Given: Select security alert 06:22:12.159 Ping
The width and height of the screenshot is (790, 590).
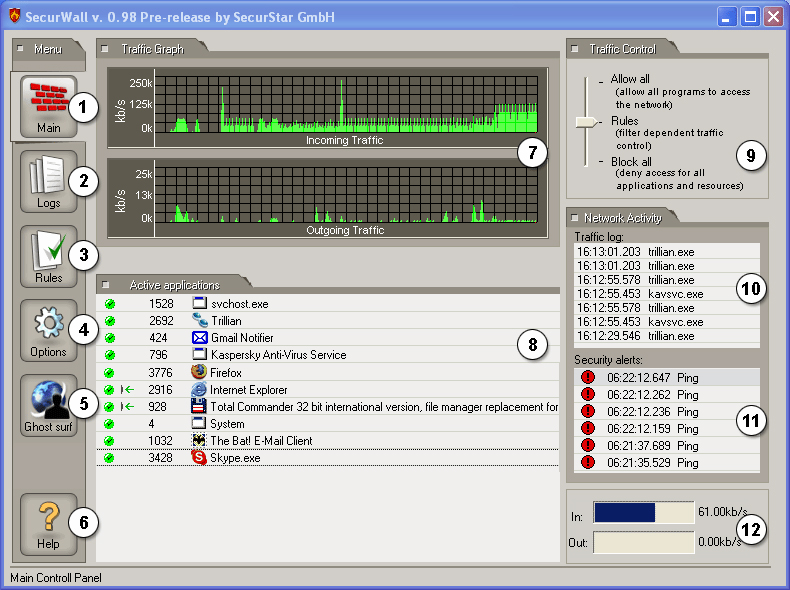Looking at the screenshot, I should pos(667,429).
